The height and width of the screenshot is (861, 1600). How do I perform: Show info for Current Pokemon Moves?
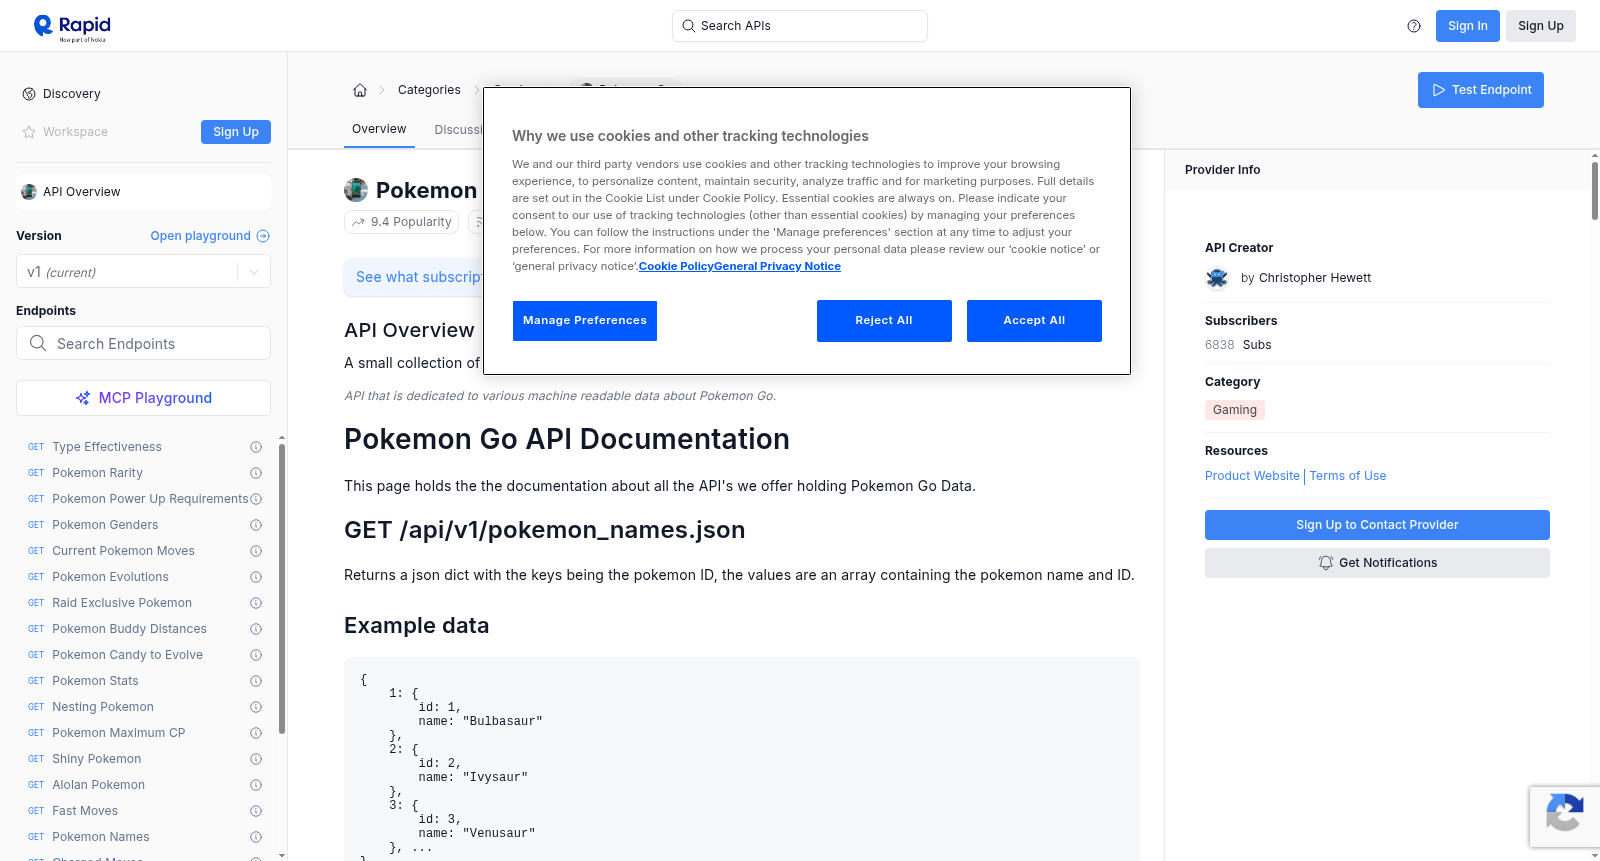coord(256,551)
